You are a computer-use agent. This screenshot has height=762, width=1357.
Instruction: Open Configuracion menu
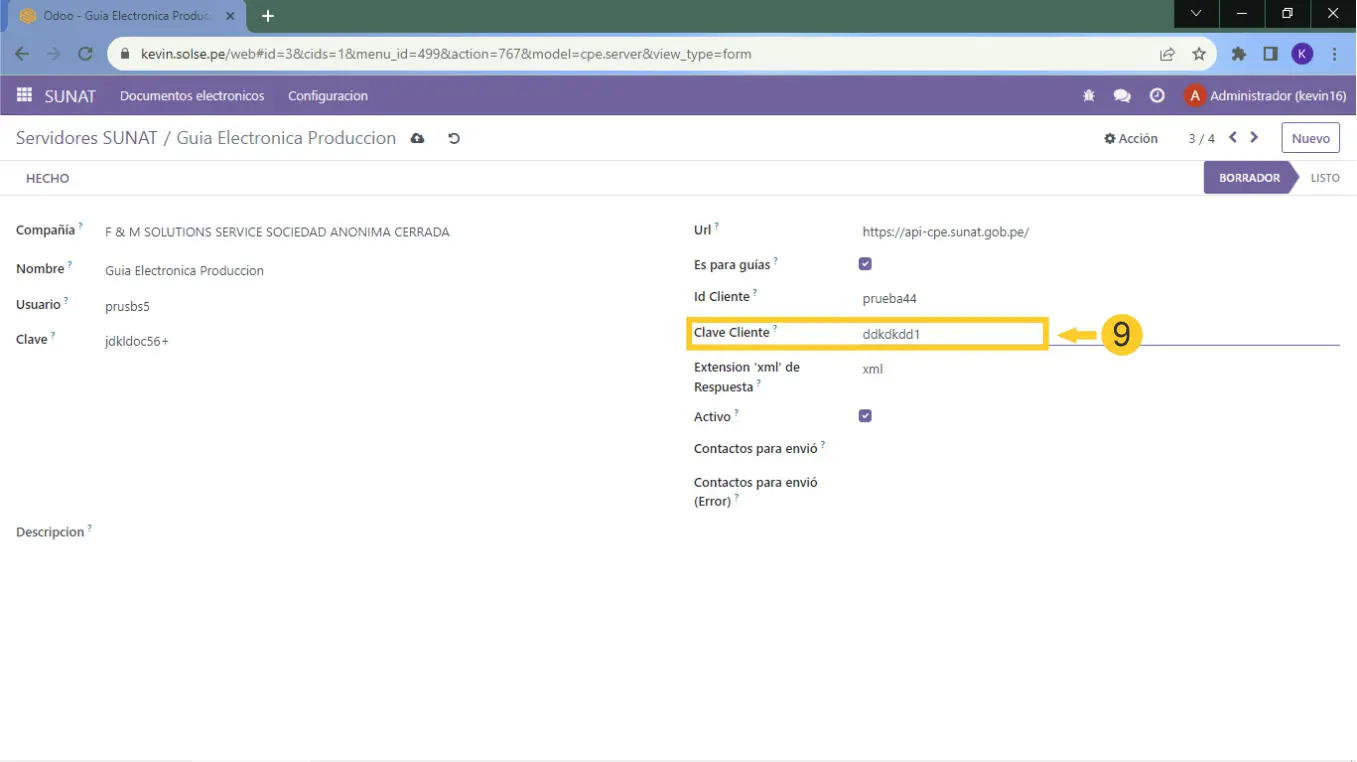click(328, 96)
